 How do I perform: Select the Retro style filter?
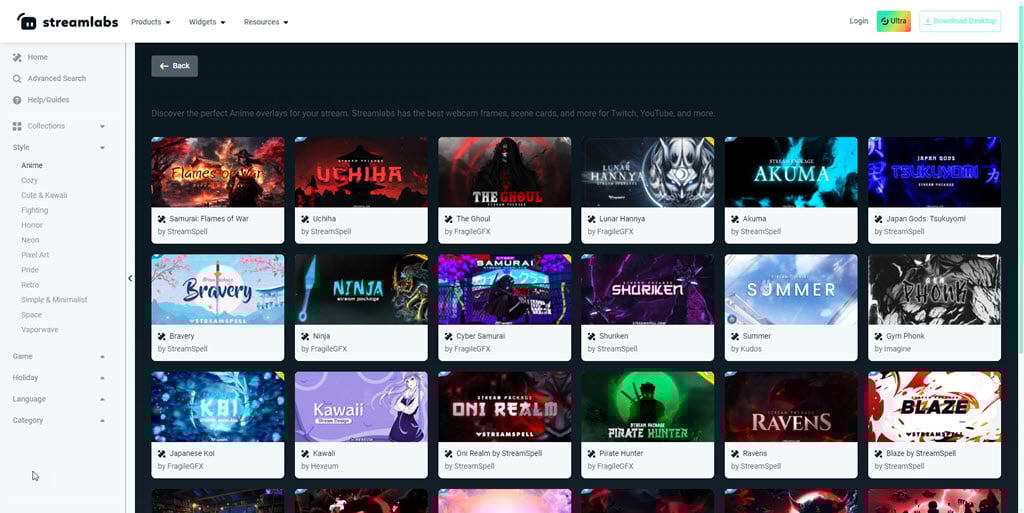click(x=30, y=285)
